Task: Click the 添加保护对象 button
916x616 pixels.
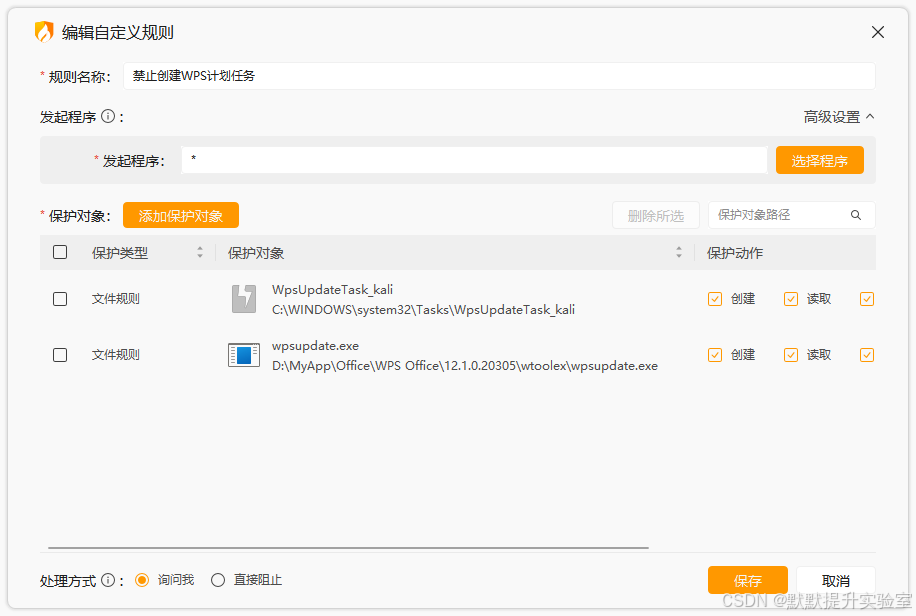Action: (x=181, y=215)
